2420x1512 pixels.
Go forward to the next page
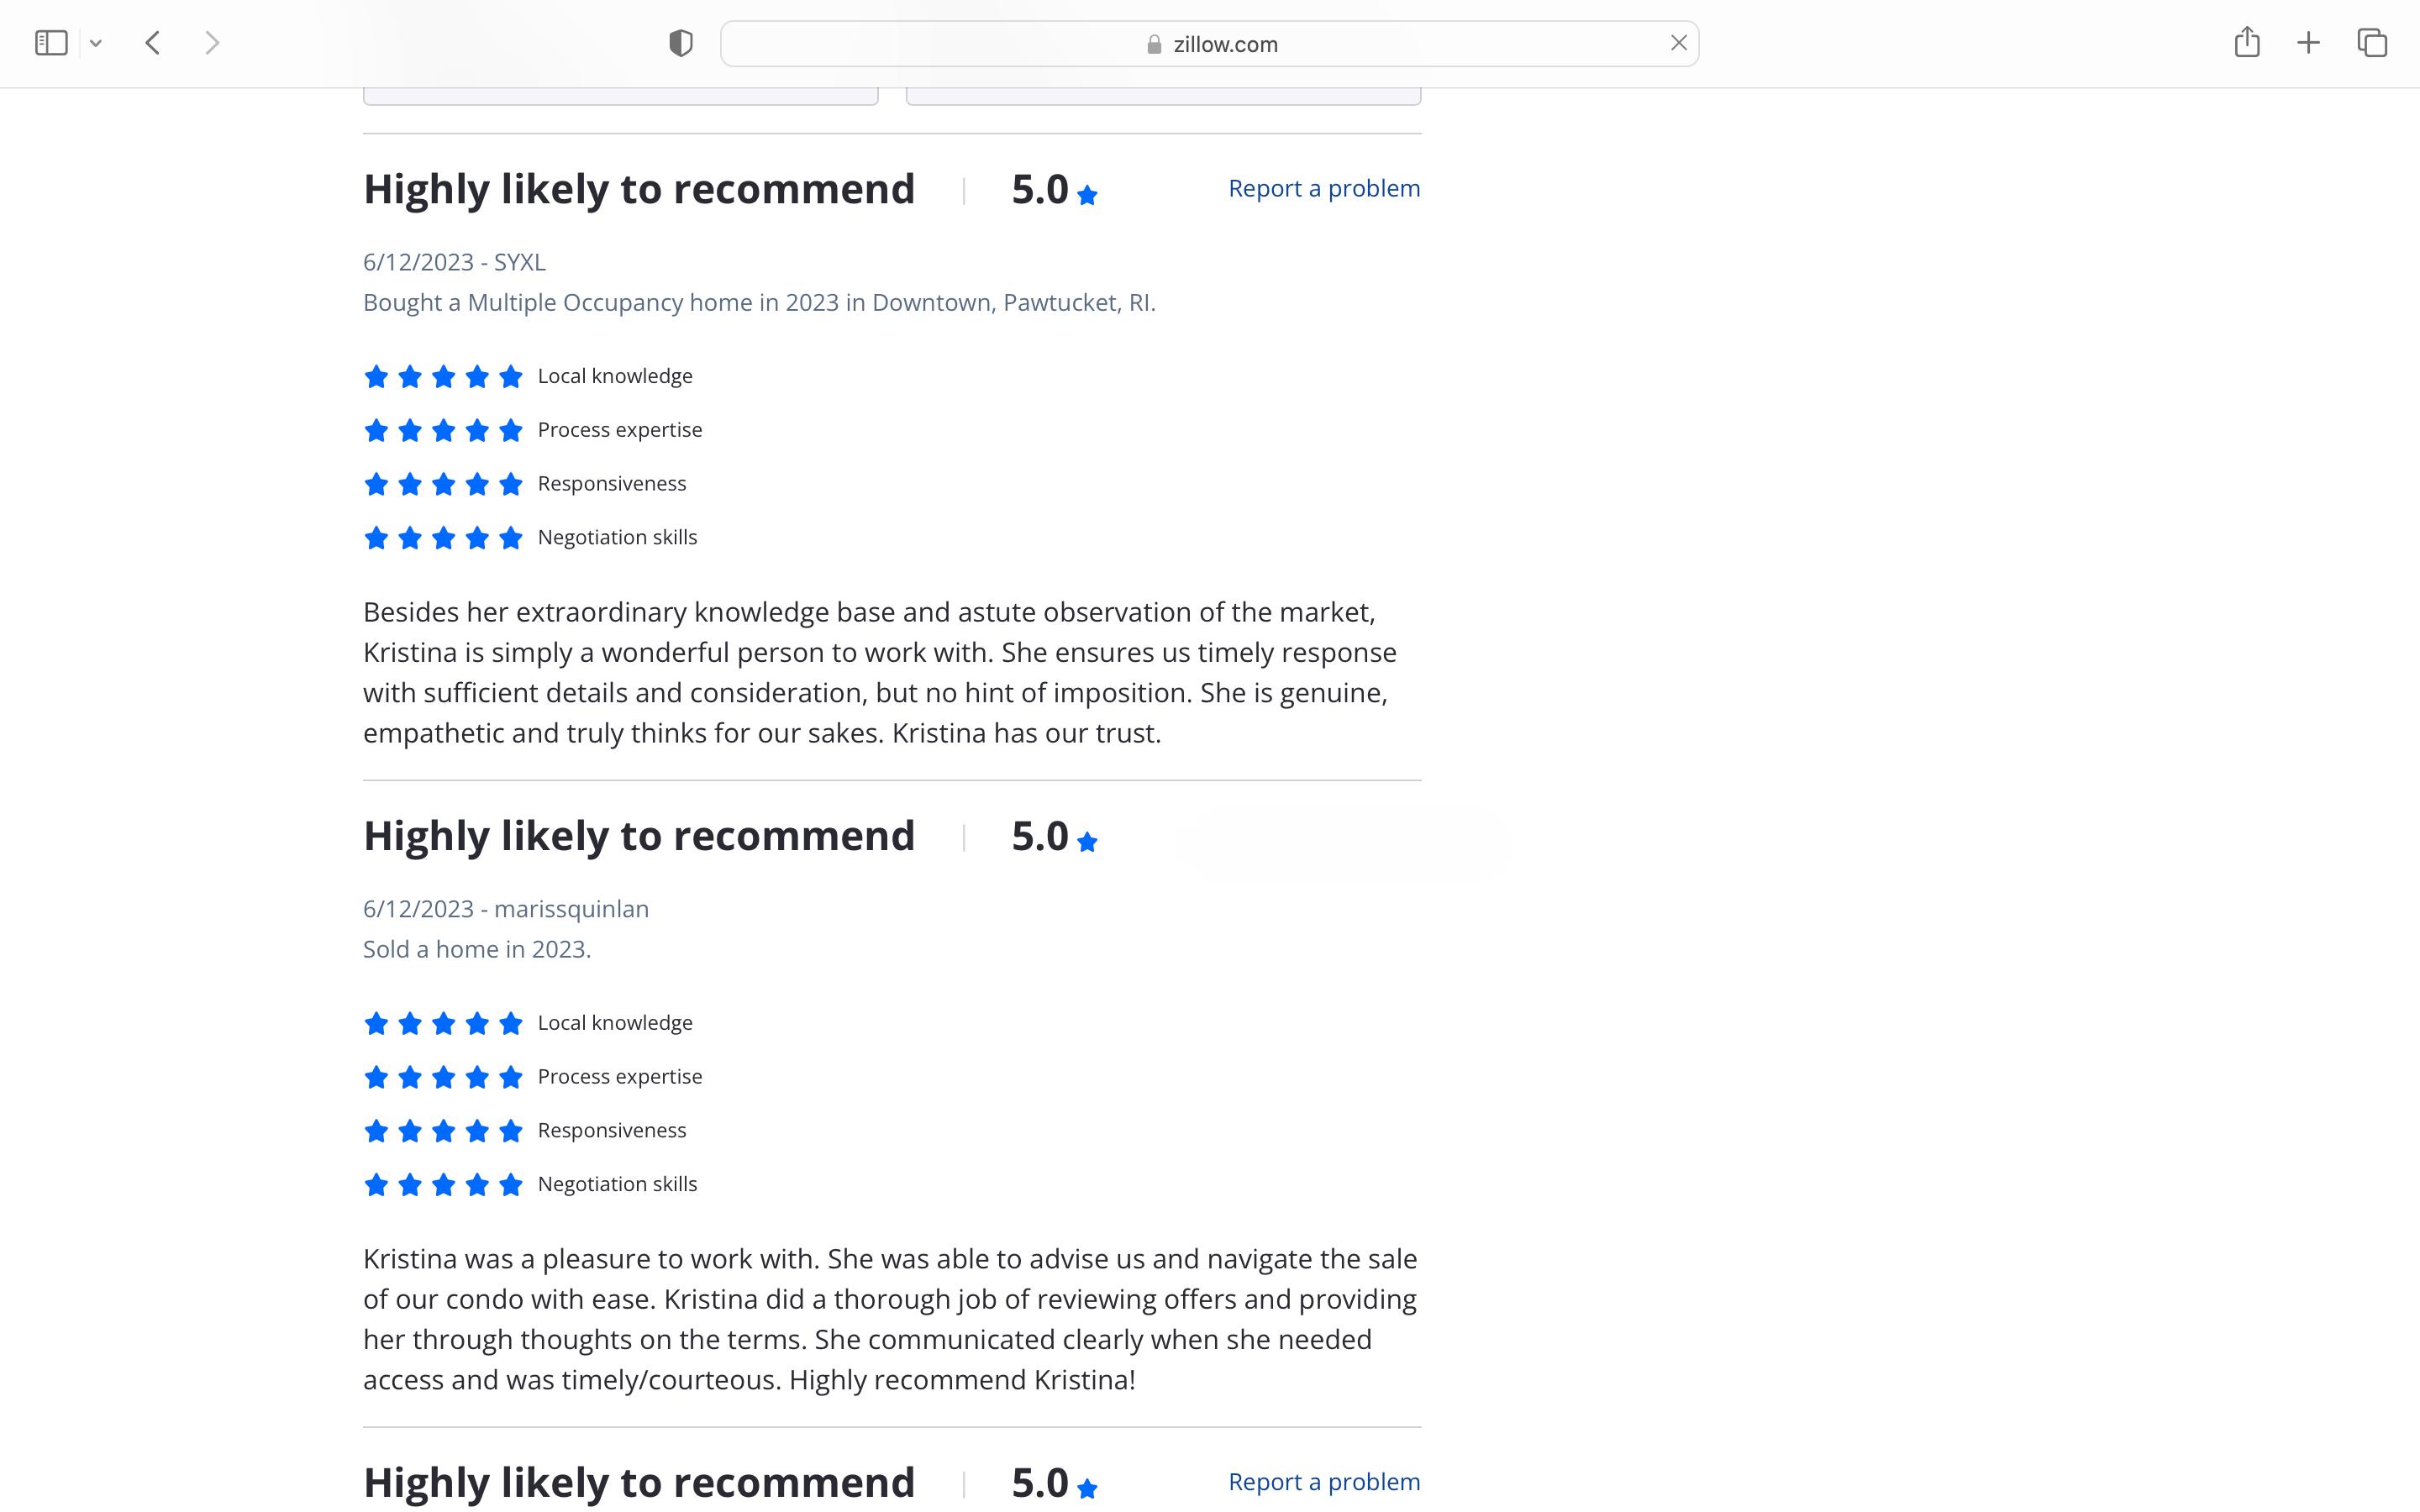pos(211,43)
